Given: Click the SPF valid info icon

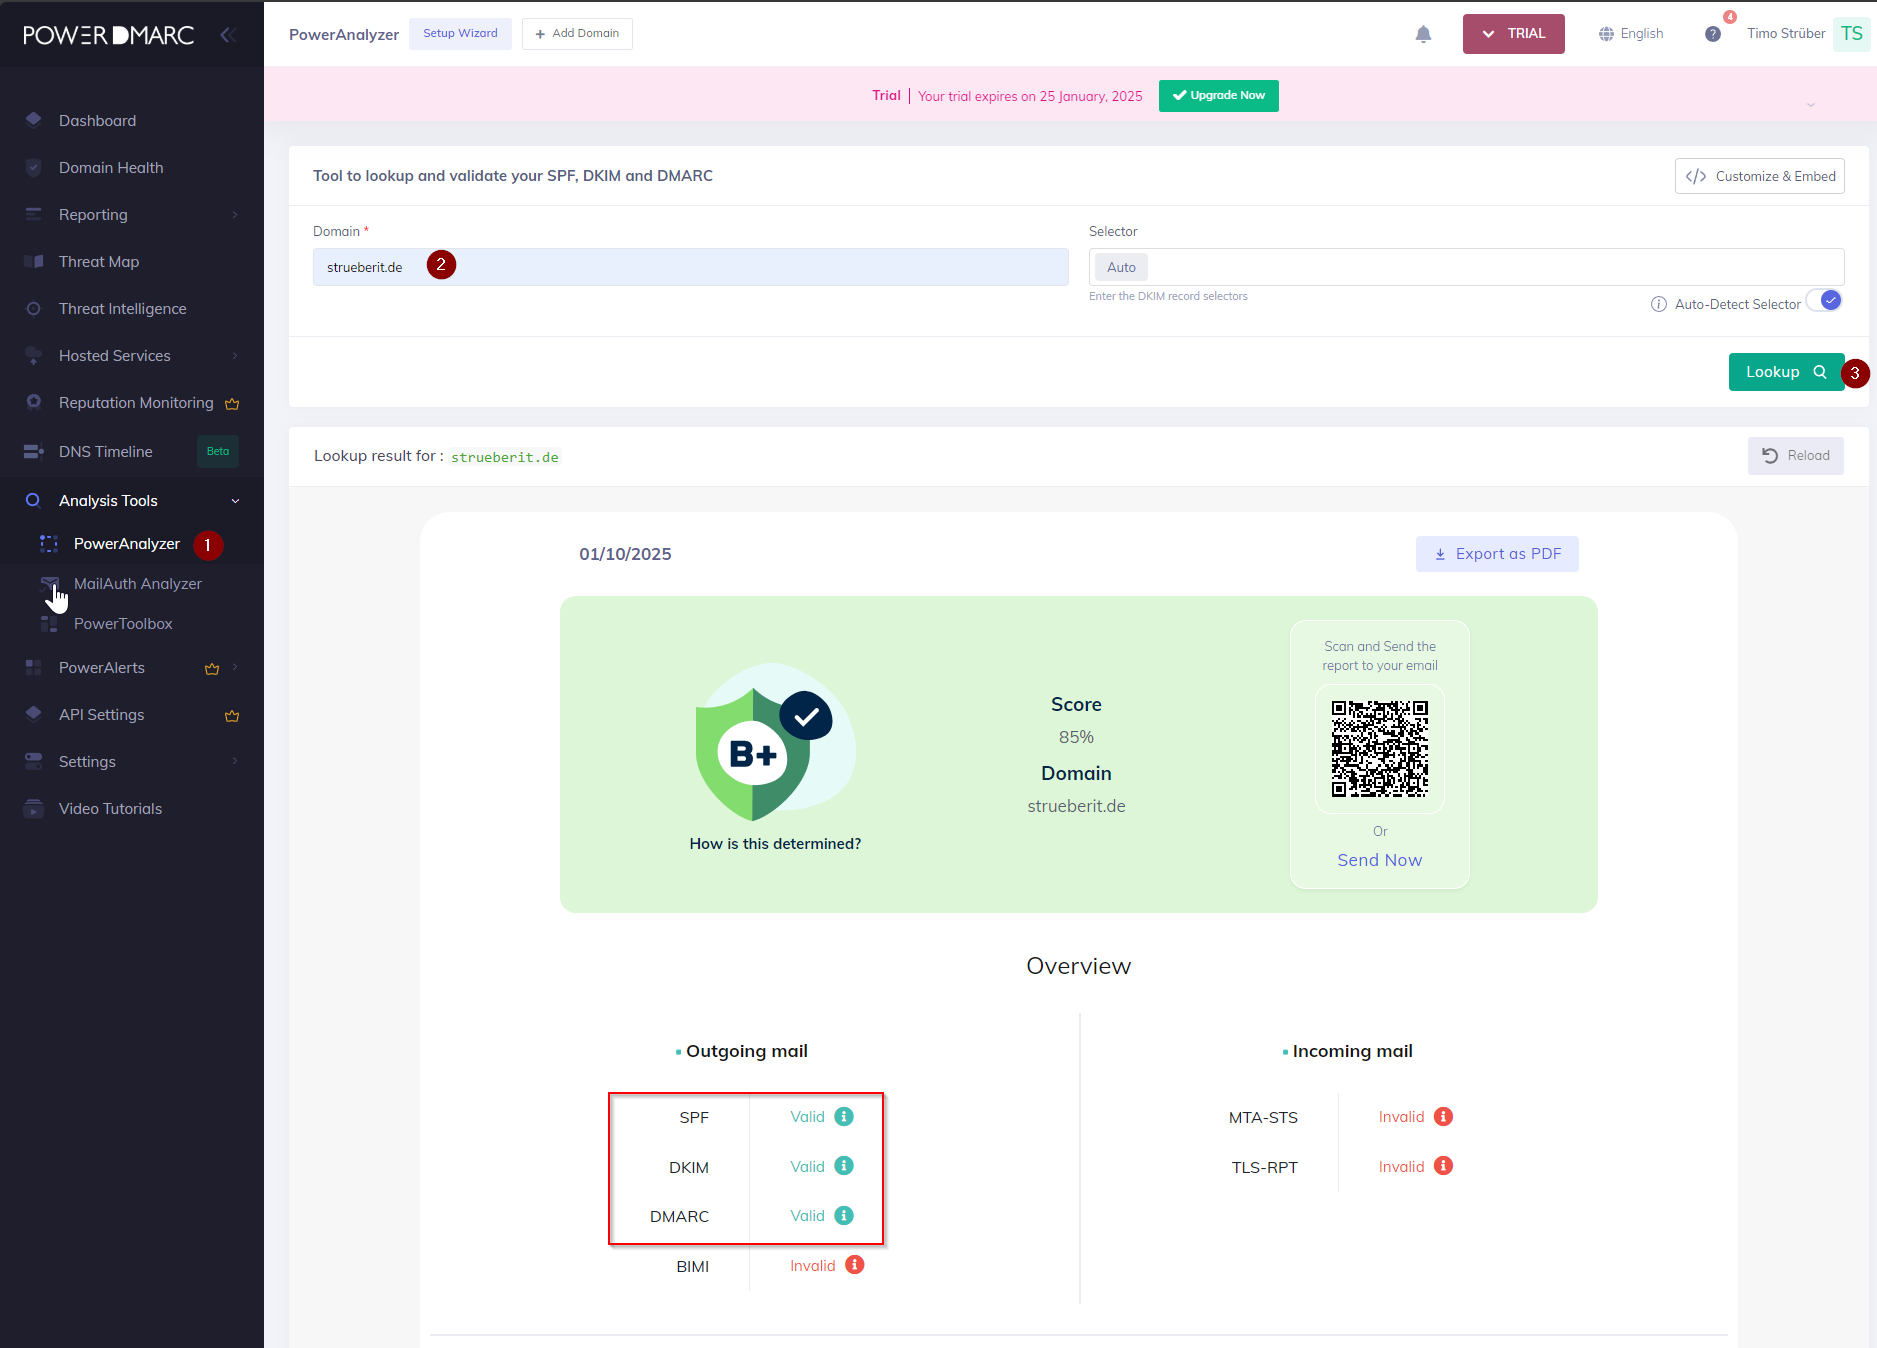Looking at the screenshot, I should coord(844,1117).
